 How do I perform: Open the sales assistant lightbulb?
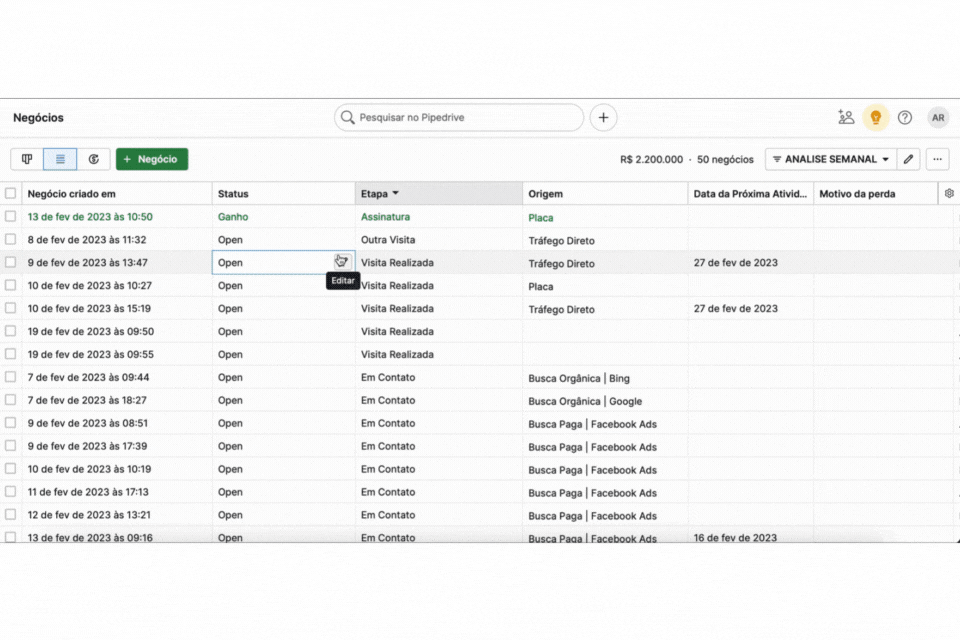[x=876, y=117]
